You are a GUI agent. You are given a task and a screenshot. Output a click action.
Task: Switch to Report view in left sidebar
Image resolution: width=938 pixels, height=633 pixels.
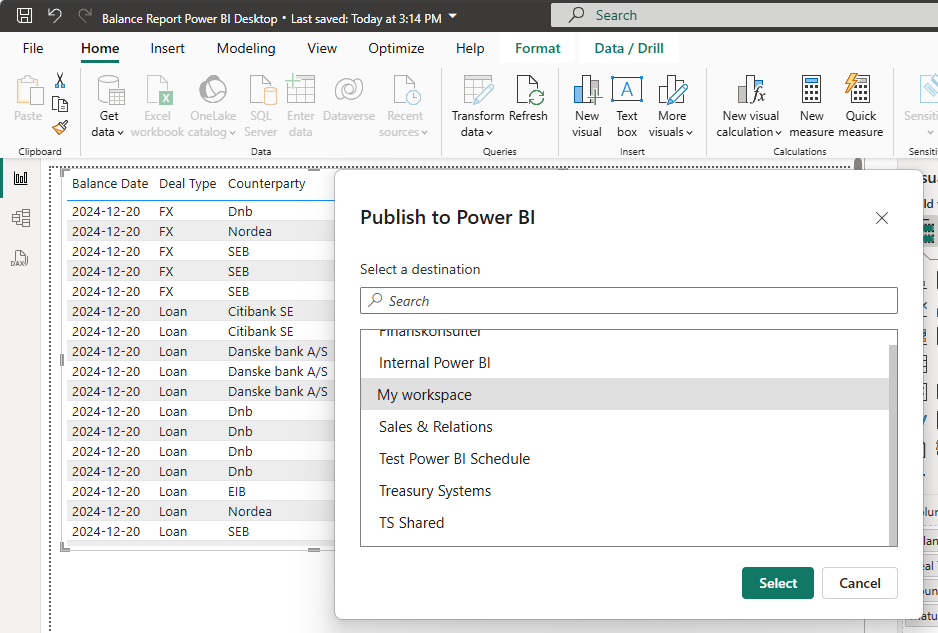click(x=21, y=178)
